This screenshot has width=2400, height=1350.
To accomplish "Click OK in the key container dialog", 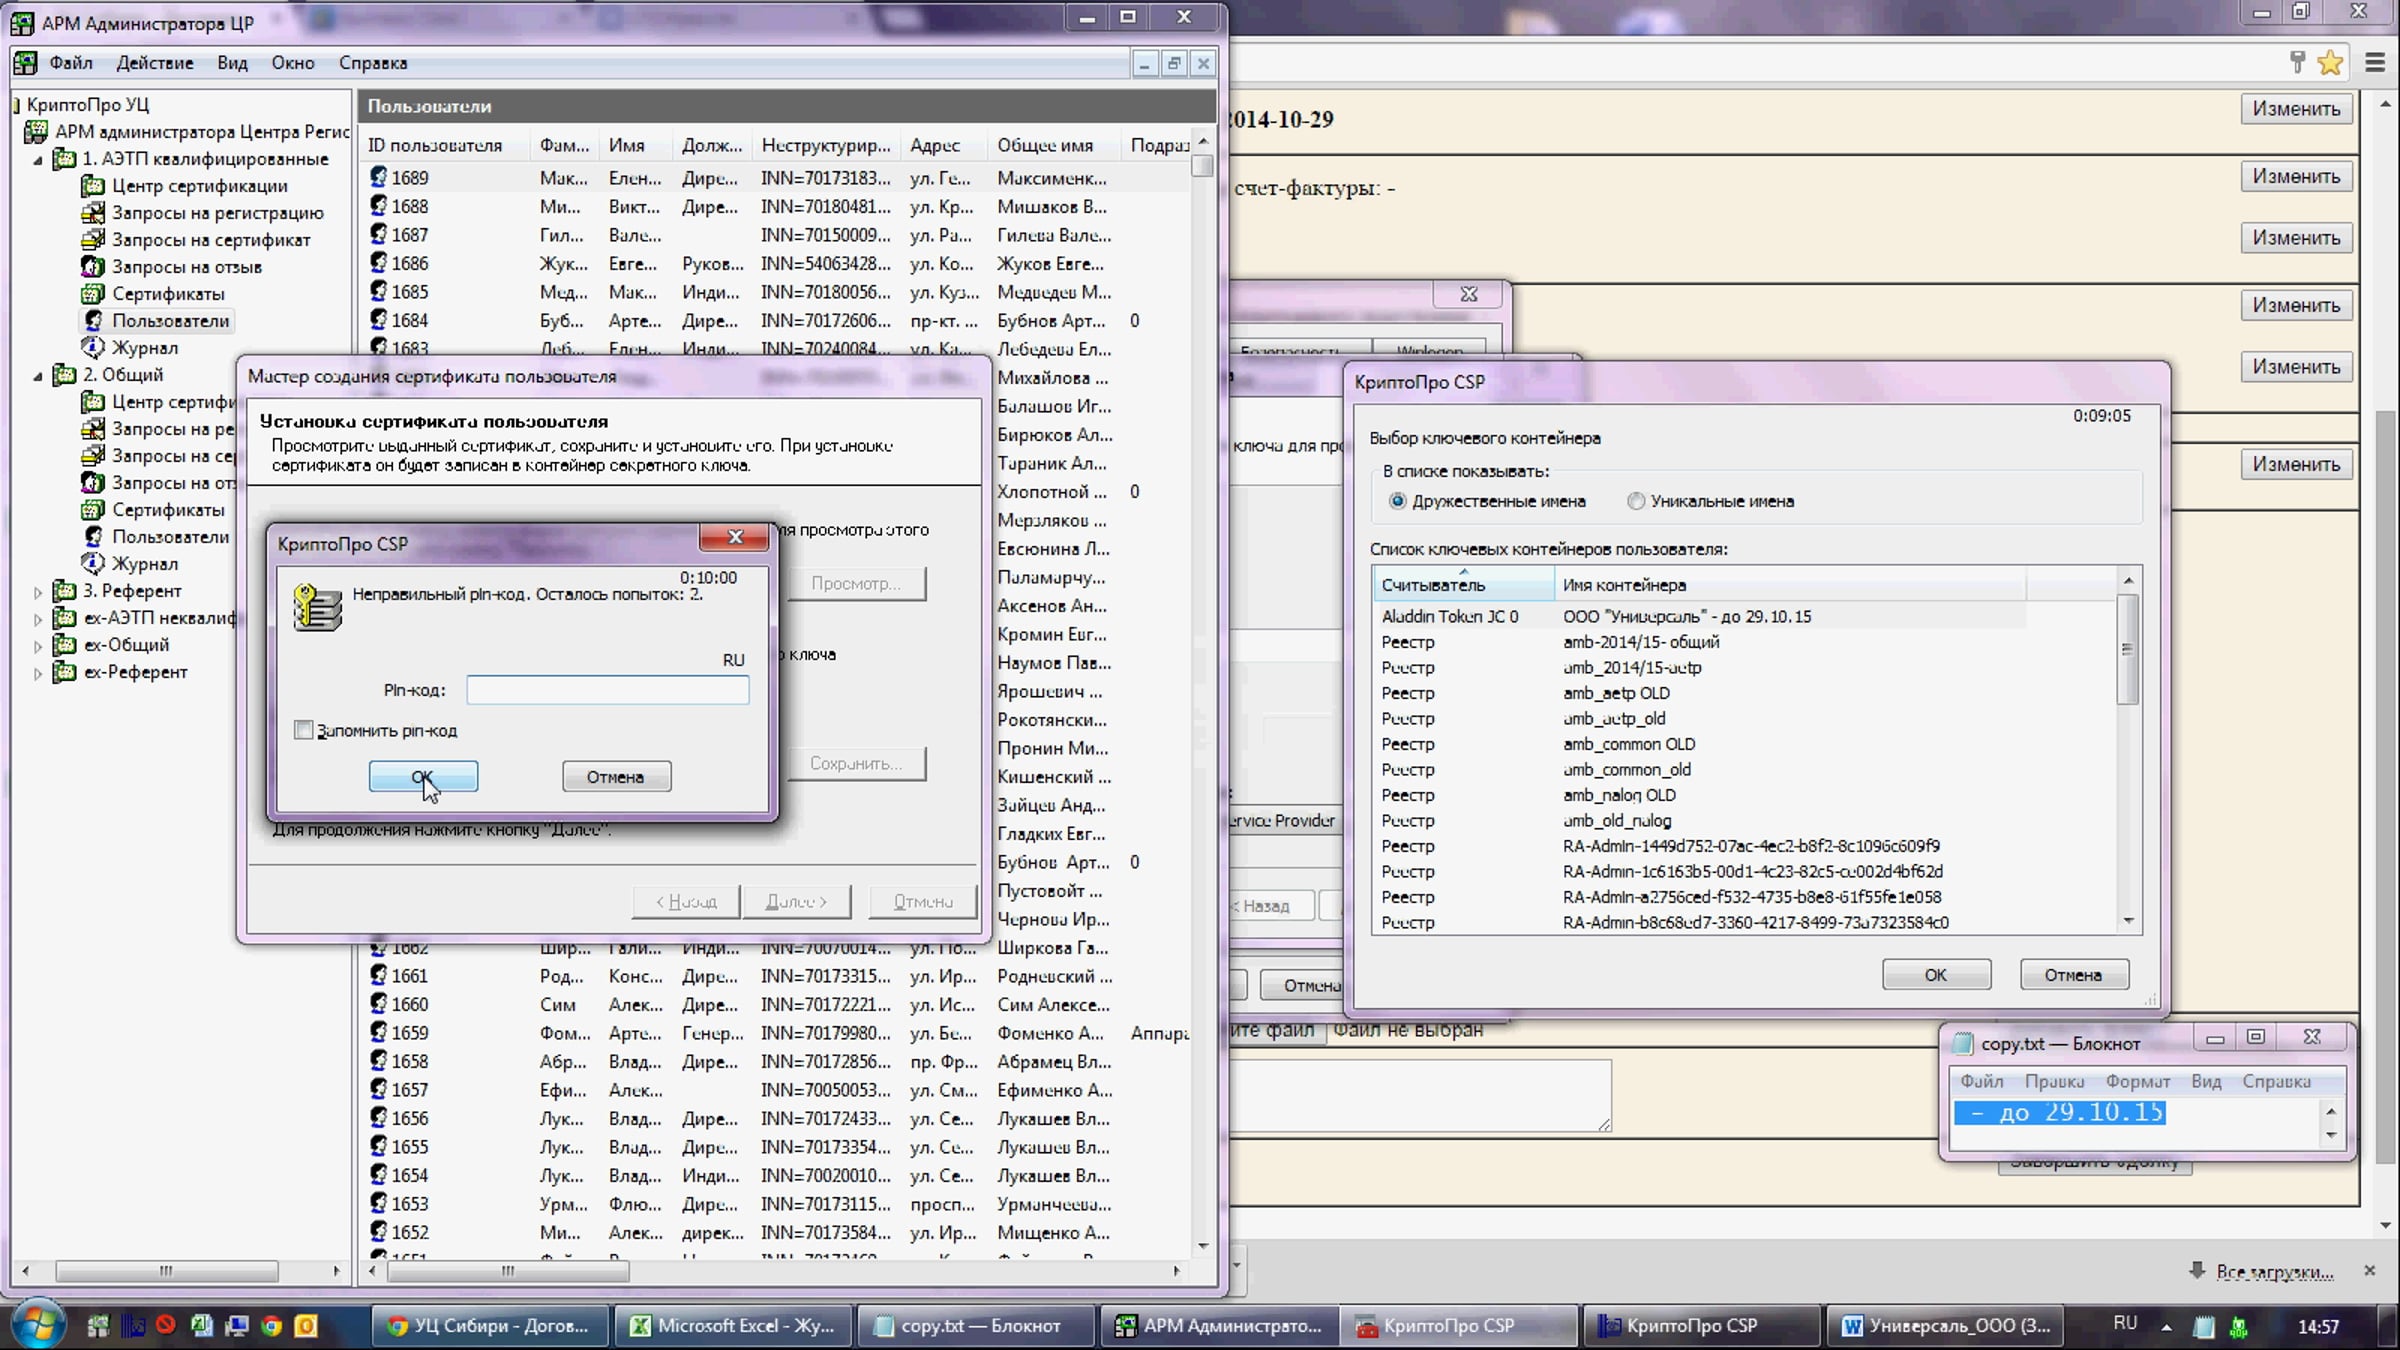I will click(1936, 975).
